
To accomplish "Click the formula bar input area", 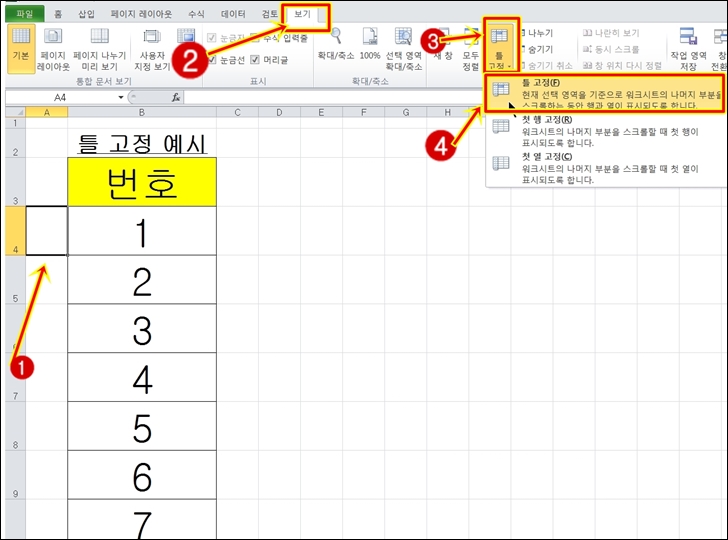I will (x=334, y=98).
